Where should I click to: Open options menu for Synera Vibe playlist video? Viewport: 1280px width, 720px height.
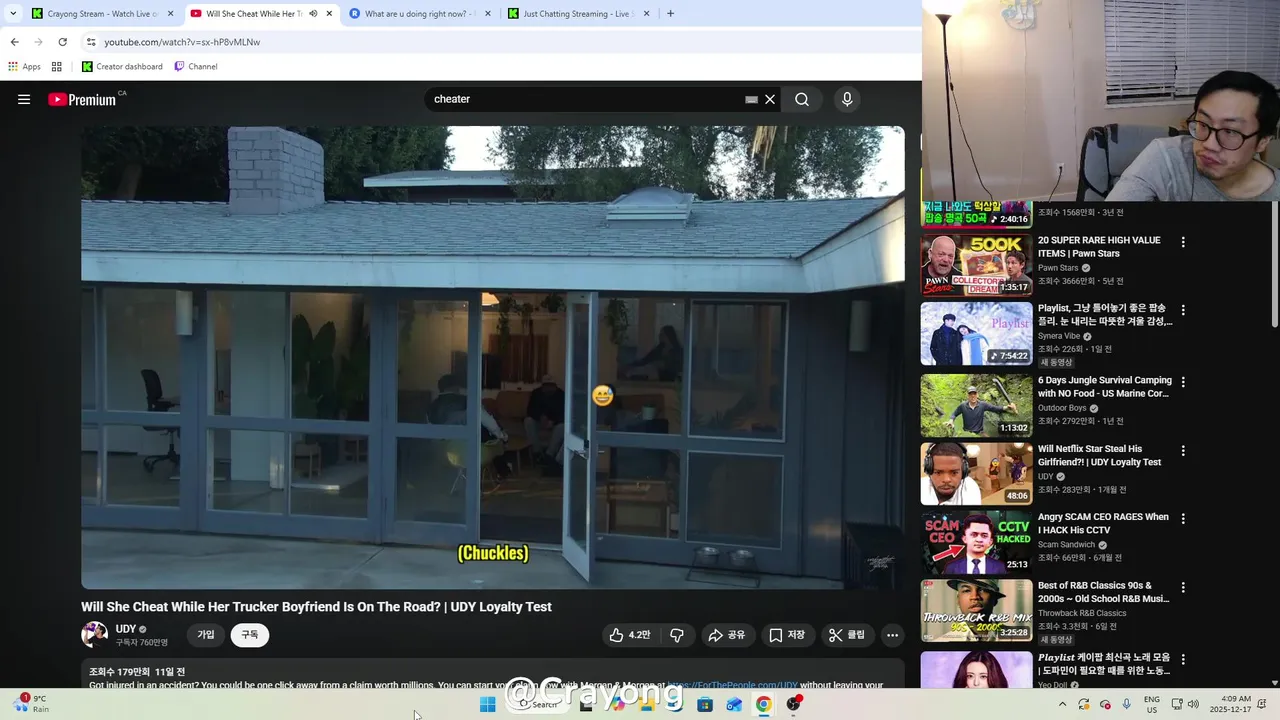(1183, 310)
